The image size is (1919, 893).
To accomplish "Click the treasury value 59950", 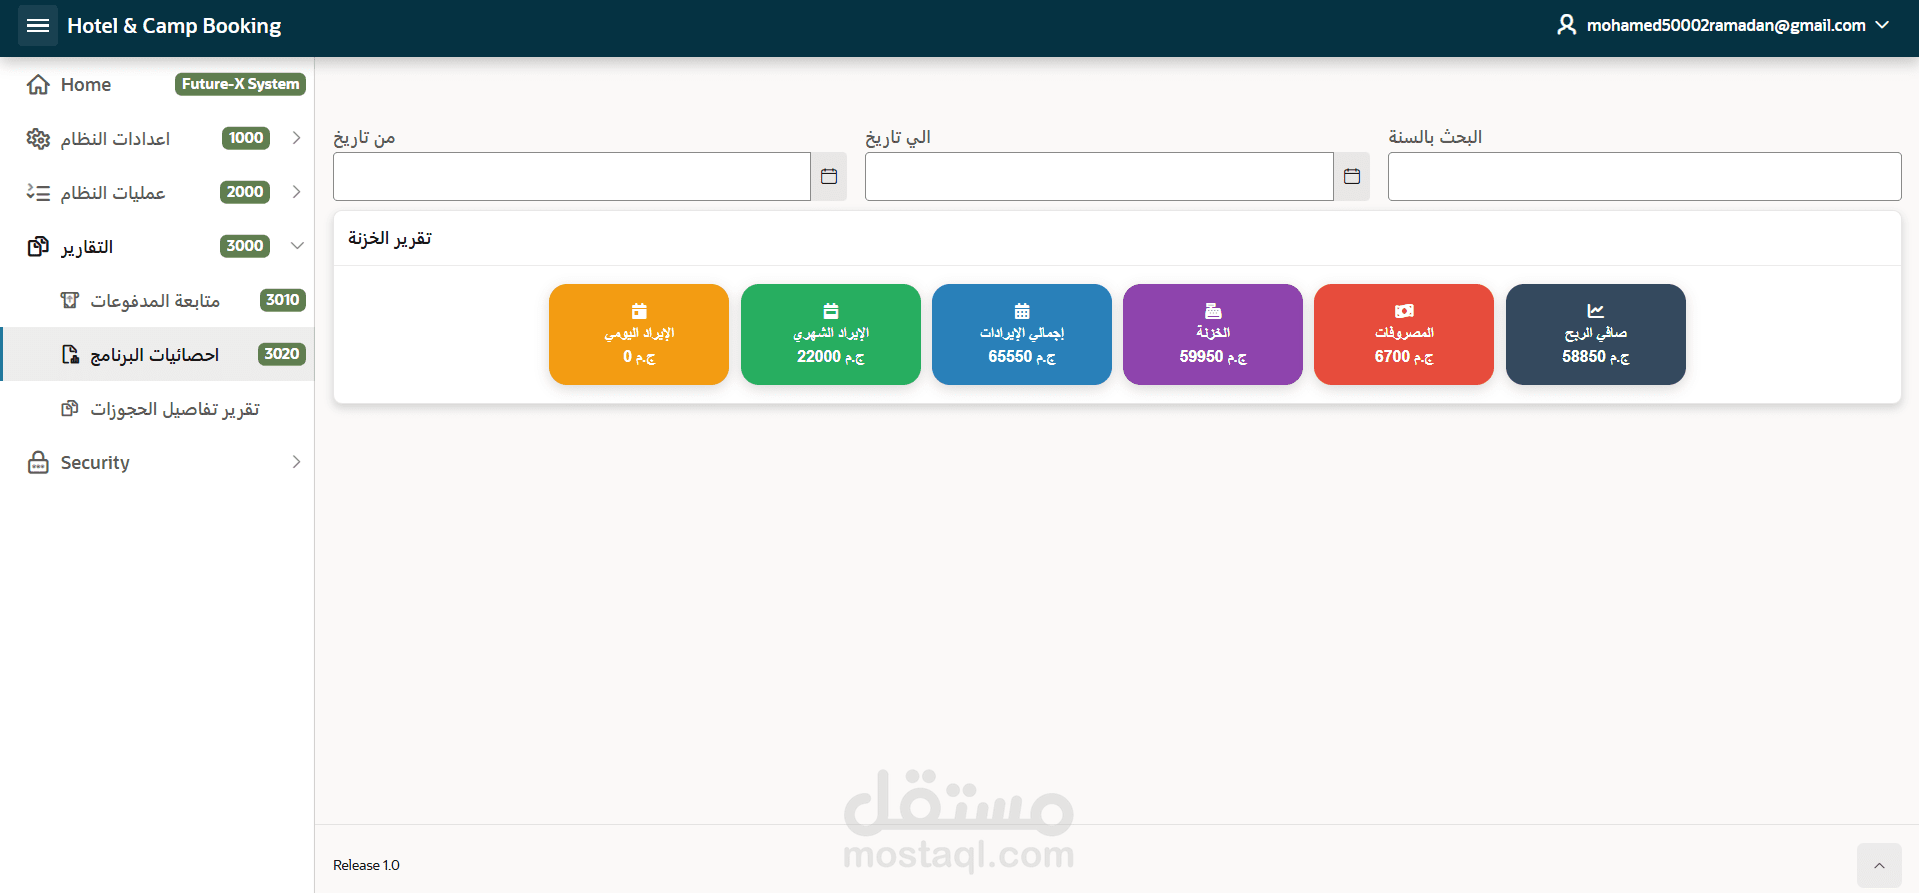I will tap(1201, 357).
